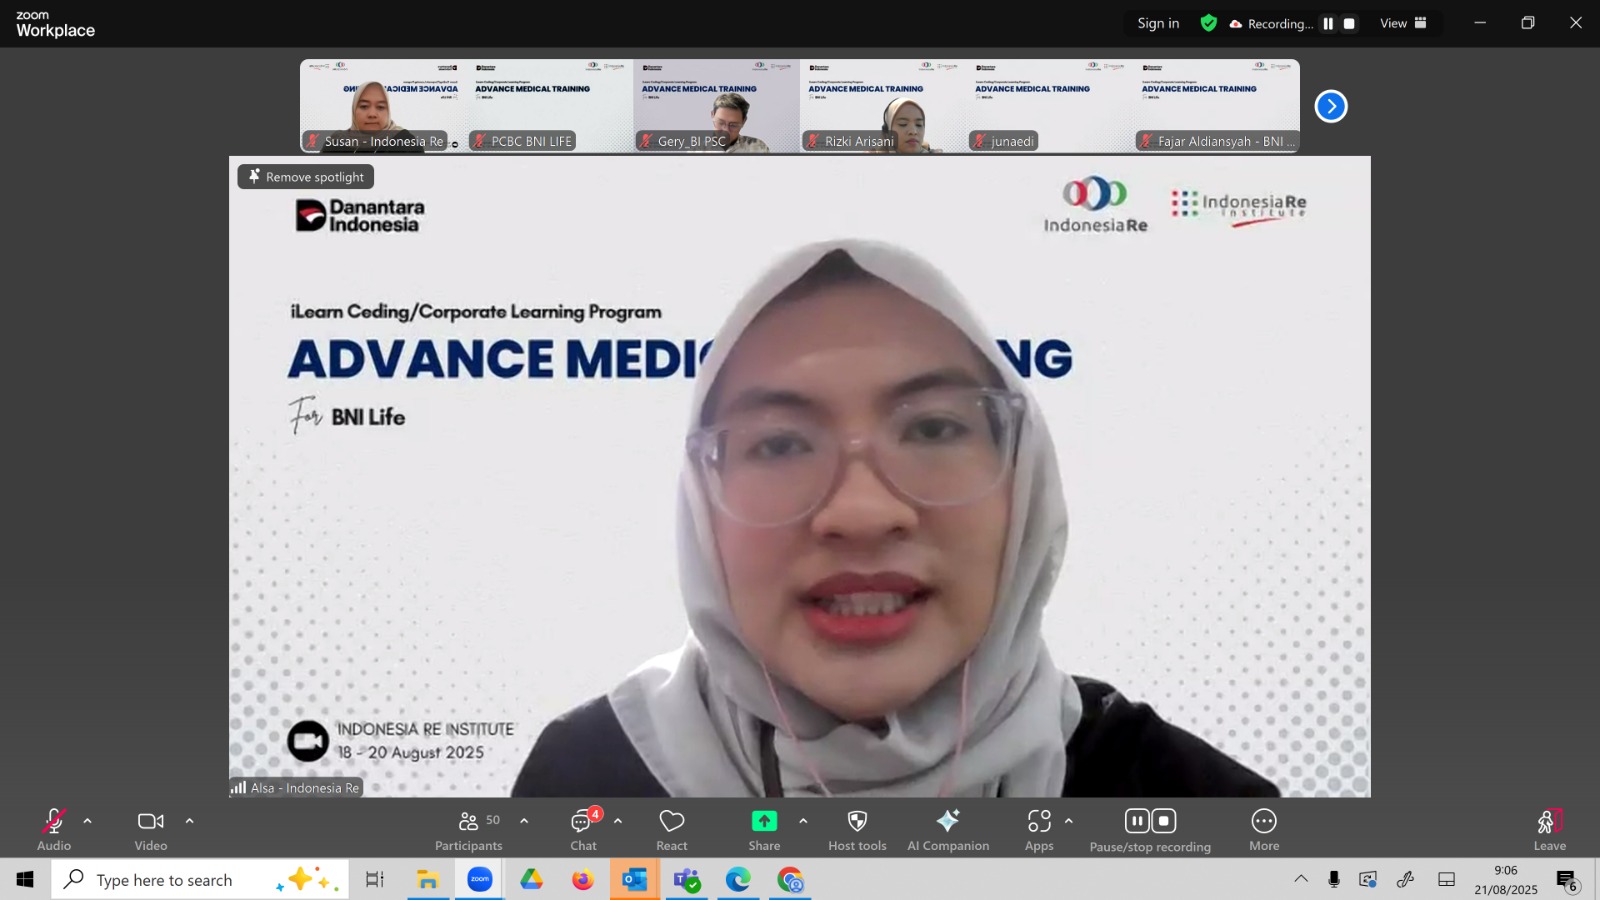Open Host tools shield icon
Viewport: 1600px width, 900px height.
click(x=857, y=829)
